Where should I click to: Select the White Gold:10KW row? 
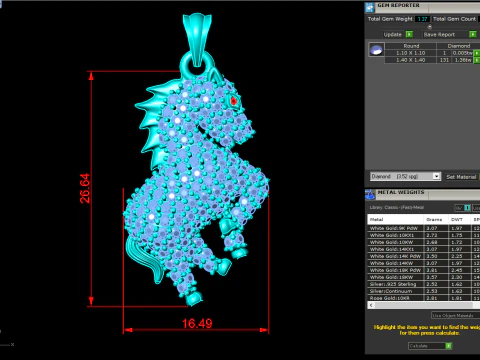click(423, 242)
